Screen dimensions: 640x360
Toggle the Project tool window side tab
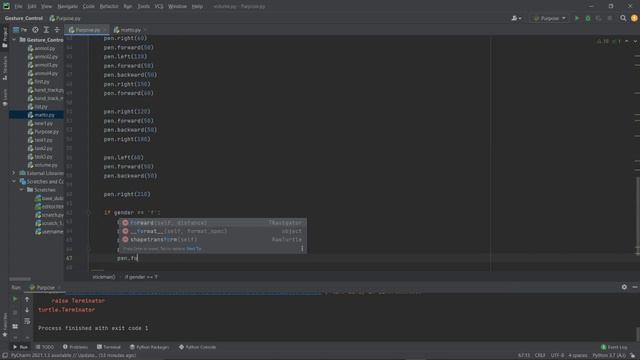(x=5, y=38)
